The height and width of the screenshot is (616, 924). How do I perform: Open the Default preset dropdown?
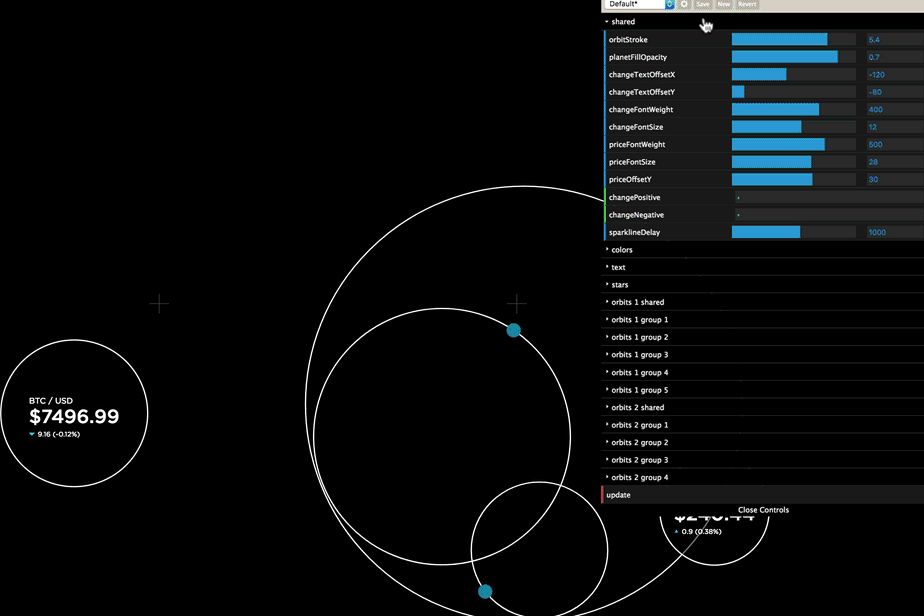click(640, 4)
